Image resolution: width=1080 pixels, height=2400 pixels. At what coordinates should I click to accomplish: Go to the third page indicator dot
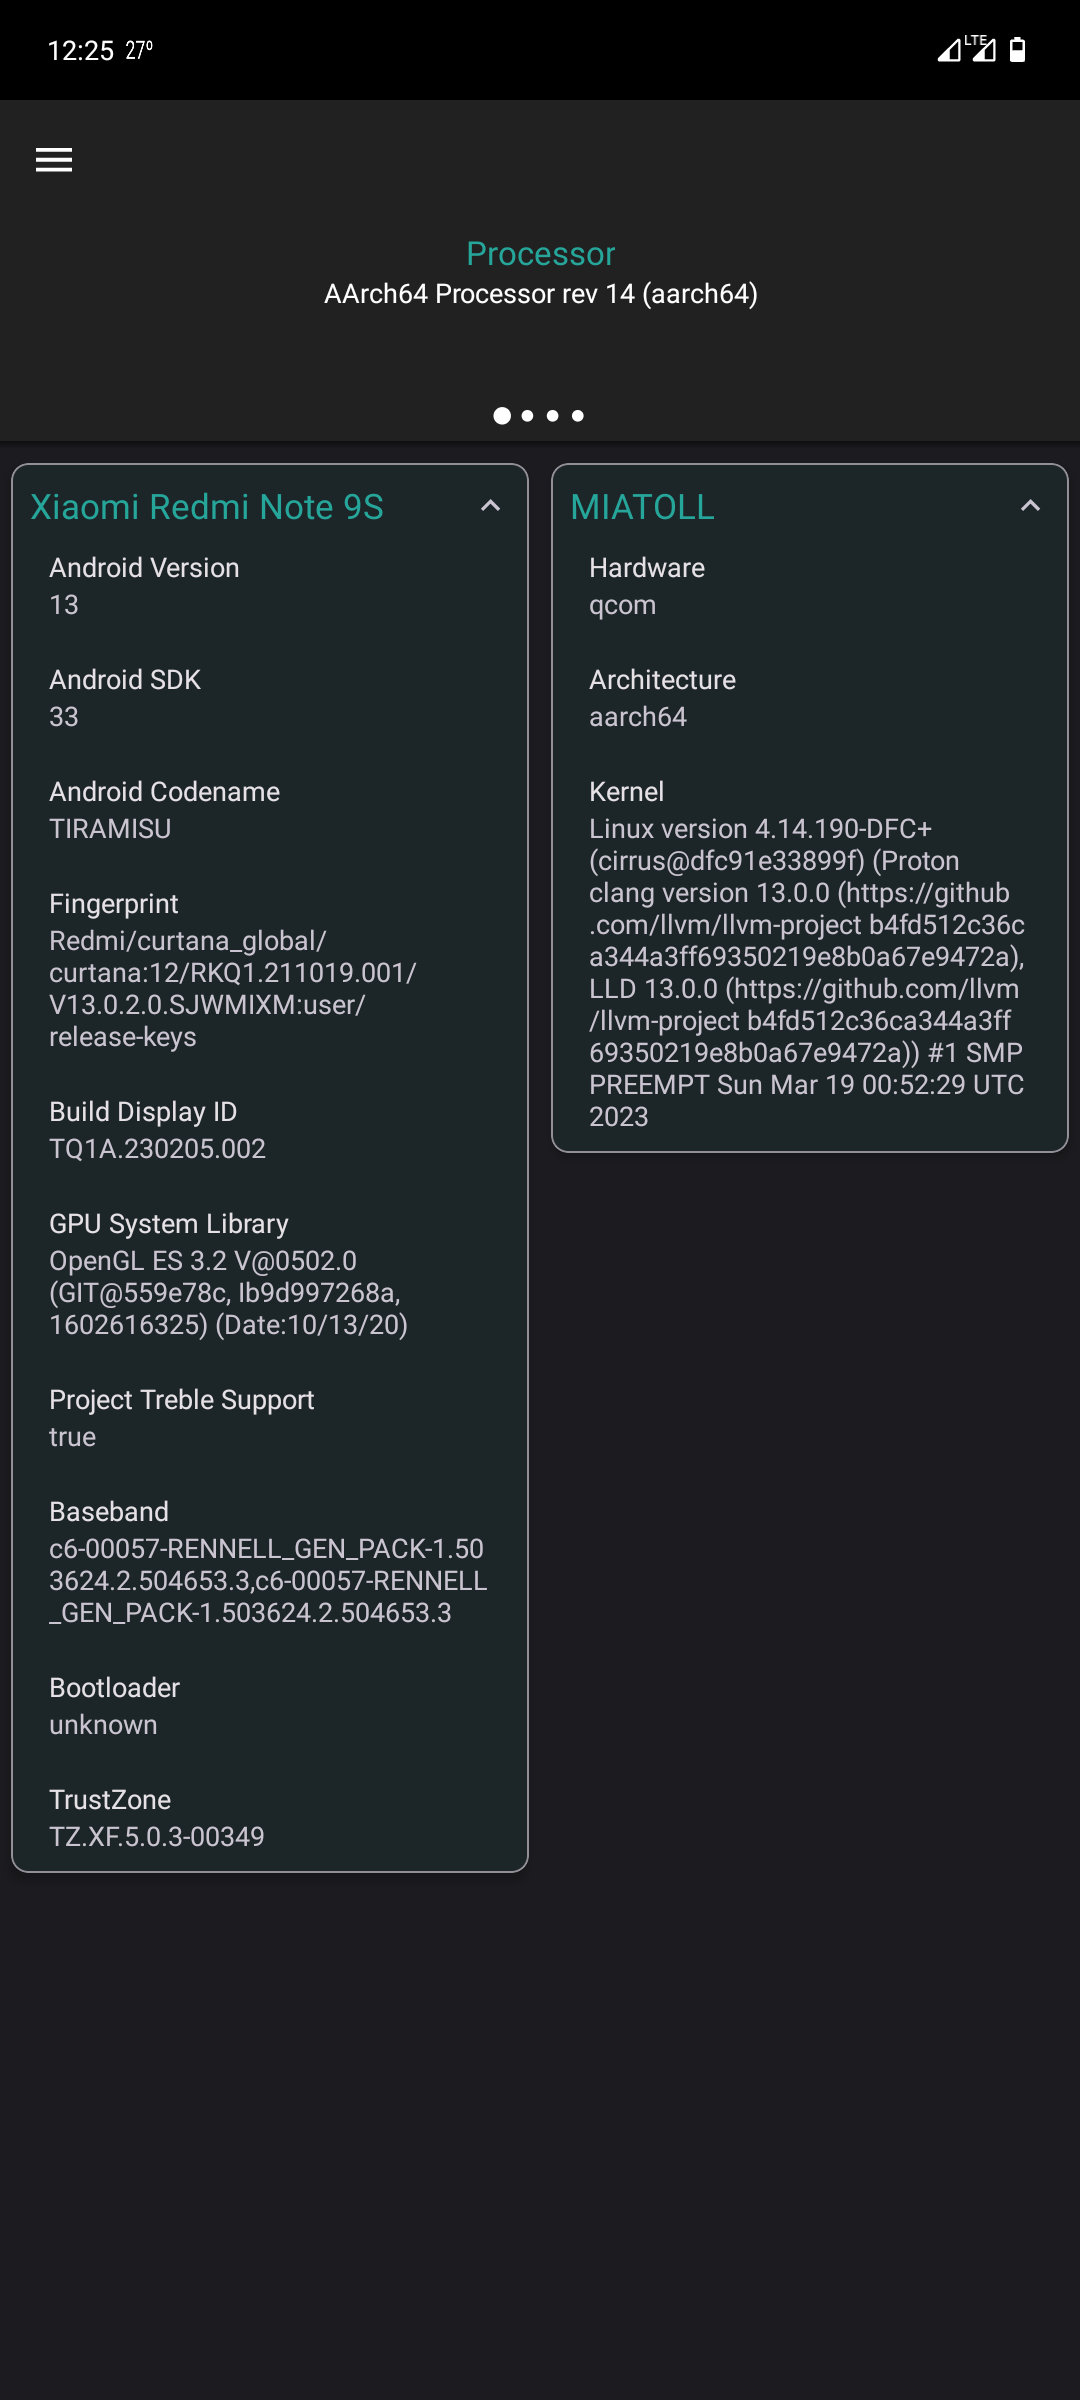pyautogui.click(x=553, y=416)
